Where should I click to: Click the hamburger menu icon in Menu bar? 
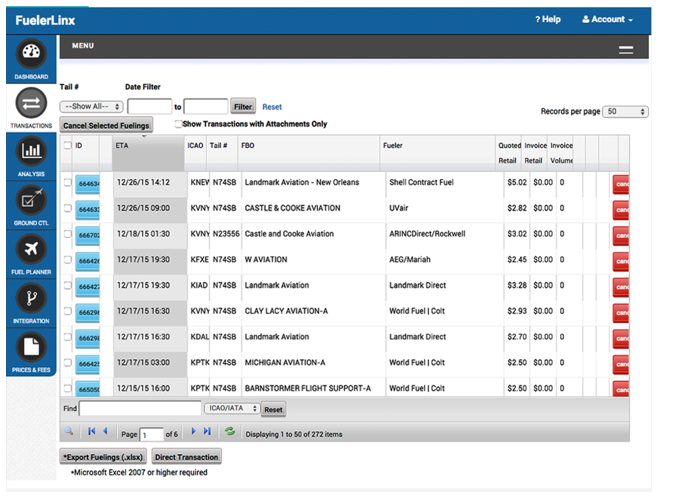pyautogui.click(x=626, y=49)
